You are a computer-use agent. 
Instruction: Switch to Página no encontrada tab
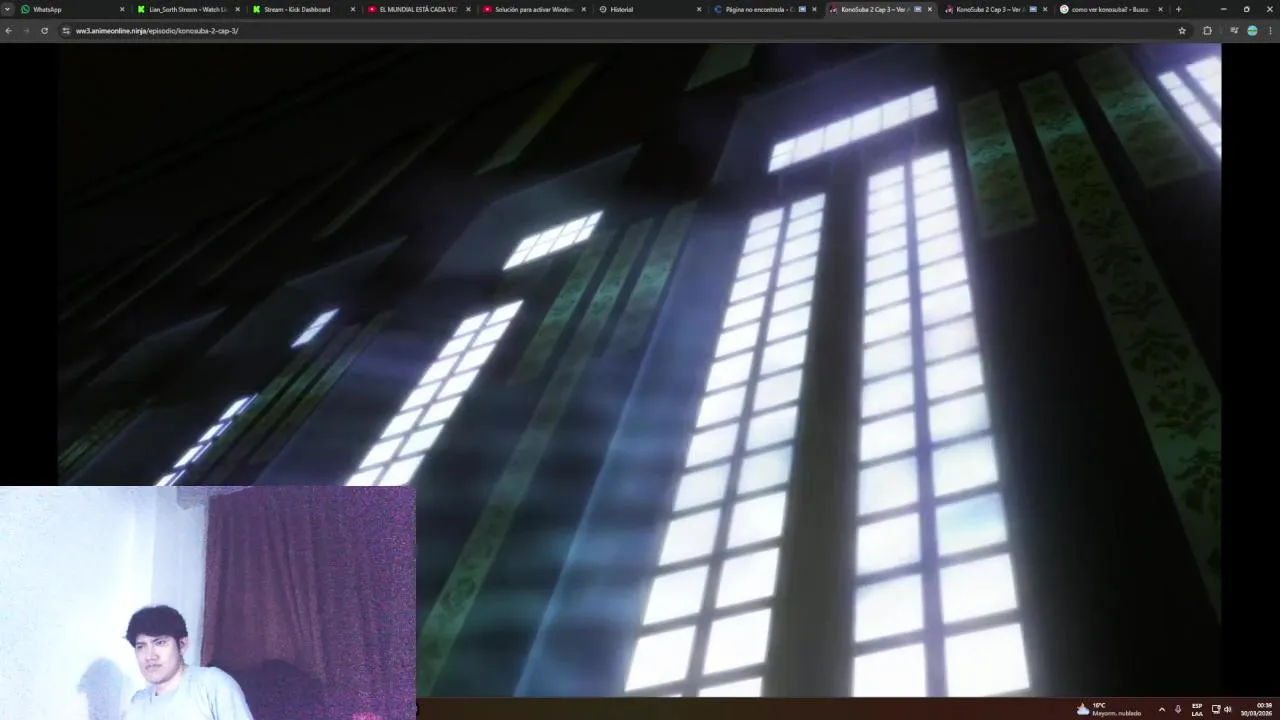764,9
